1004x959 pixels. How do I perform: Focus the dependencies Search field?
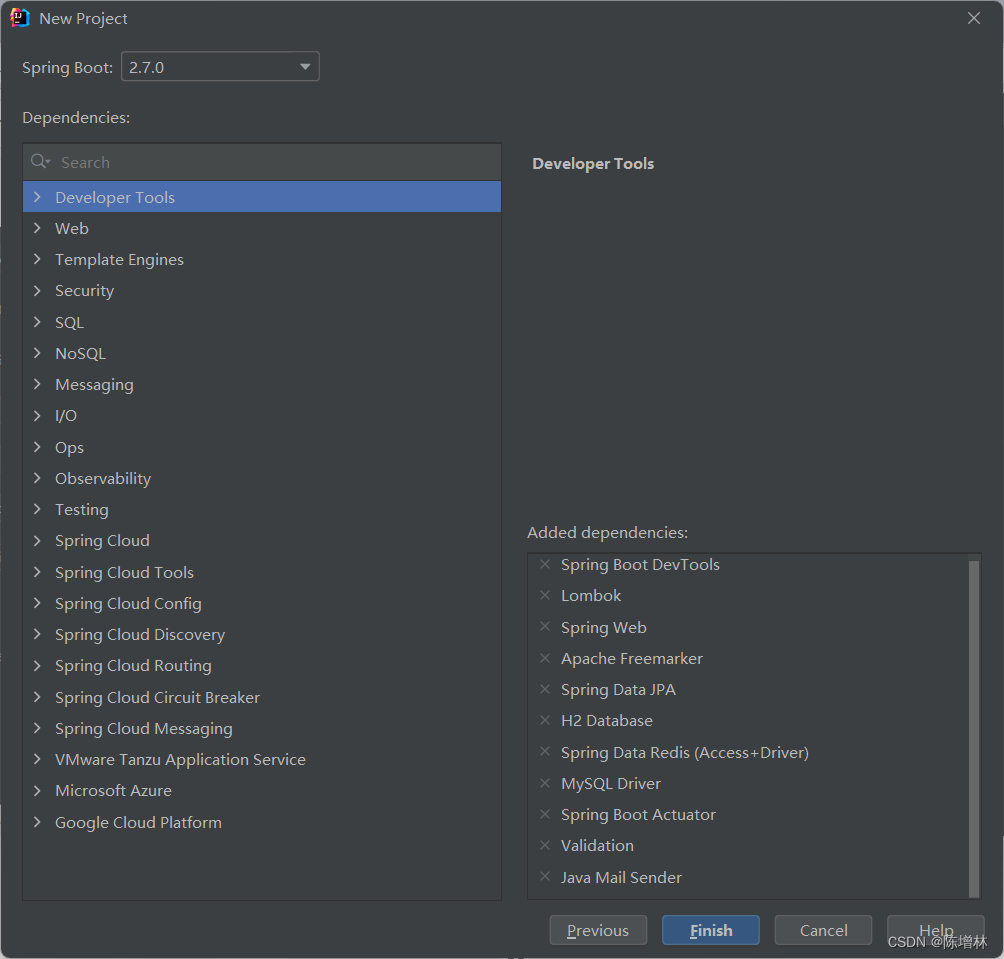click(262, 162)
